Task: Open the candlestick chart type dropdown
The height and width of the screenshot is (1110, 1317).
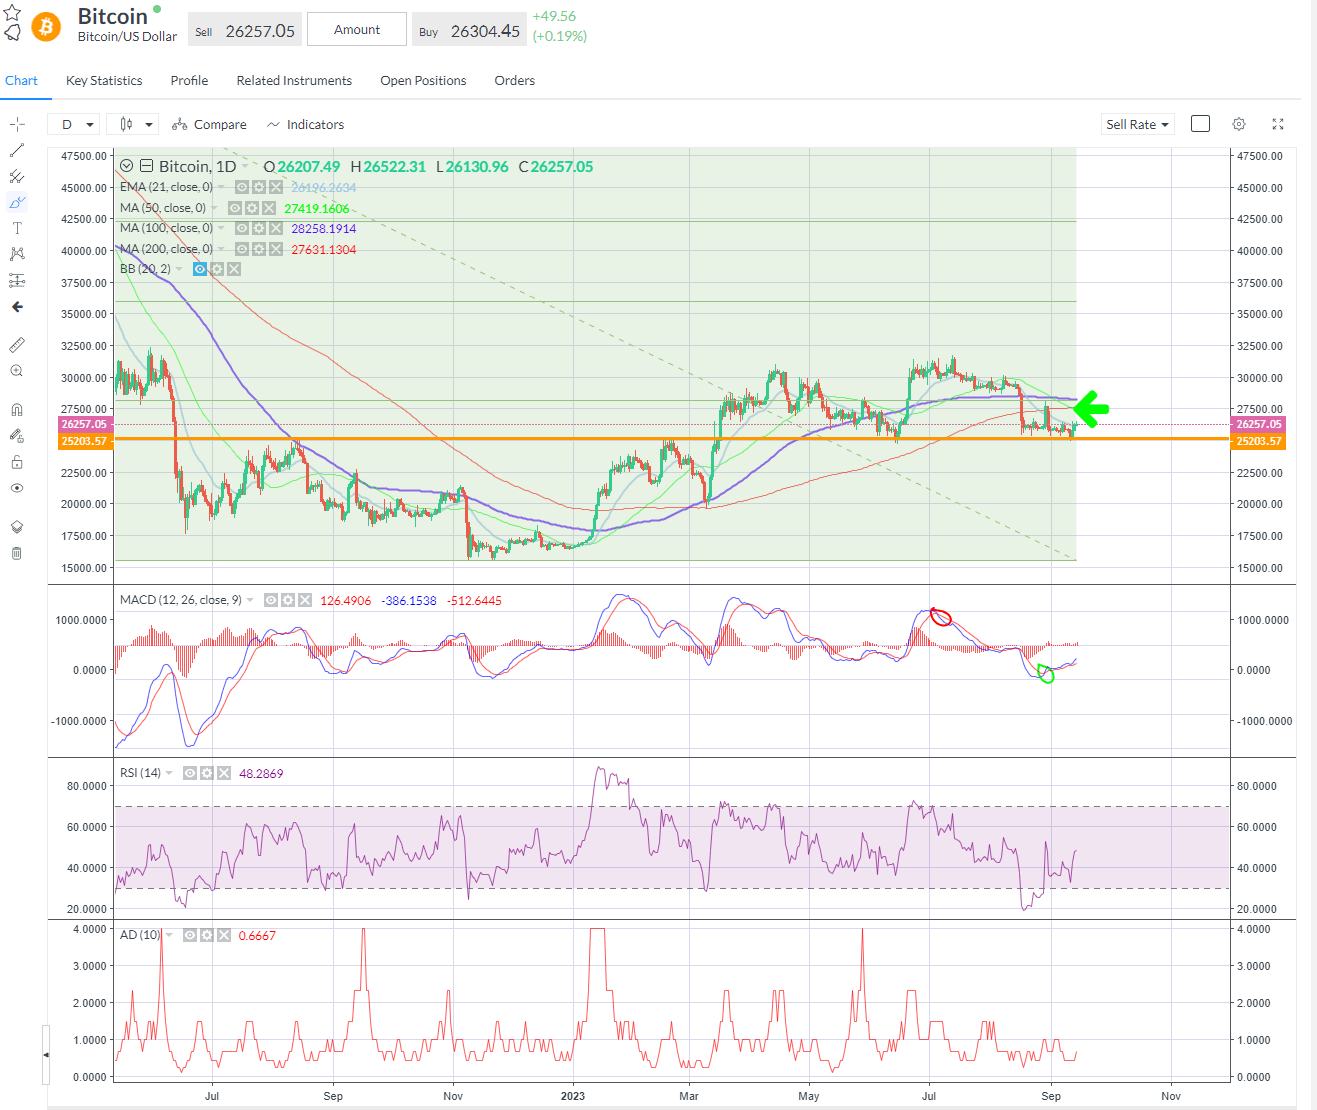Action: [x=133, y=124]
